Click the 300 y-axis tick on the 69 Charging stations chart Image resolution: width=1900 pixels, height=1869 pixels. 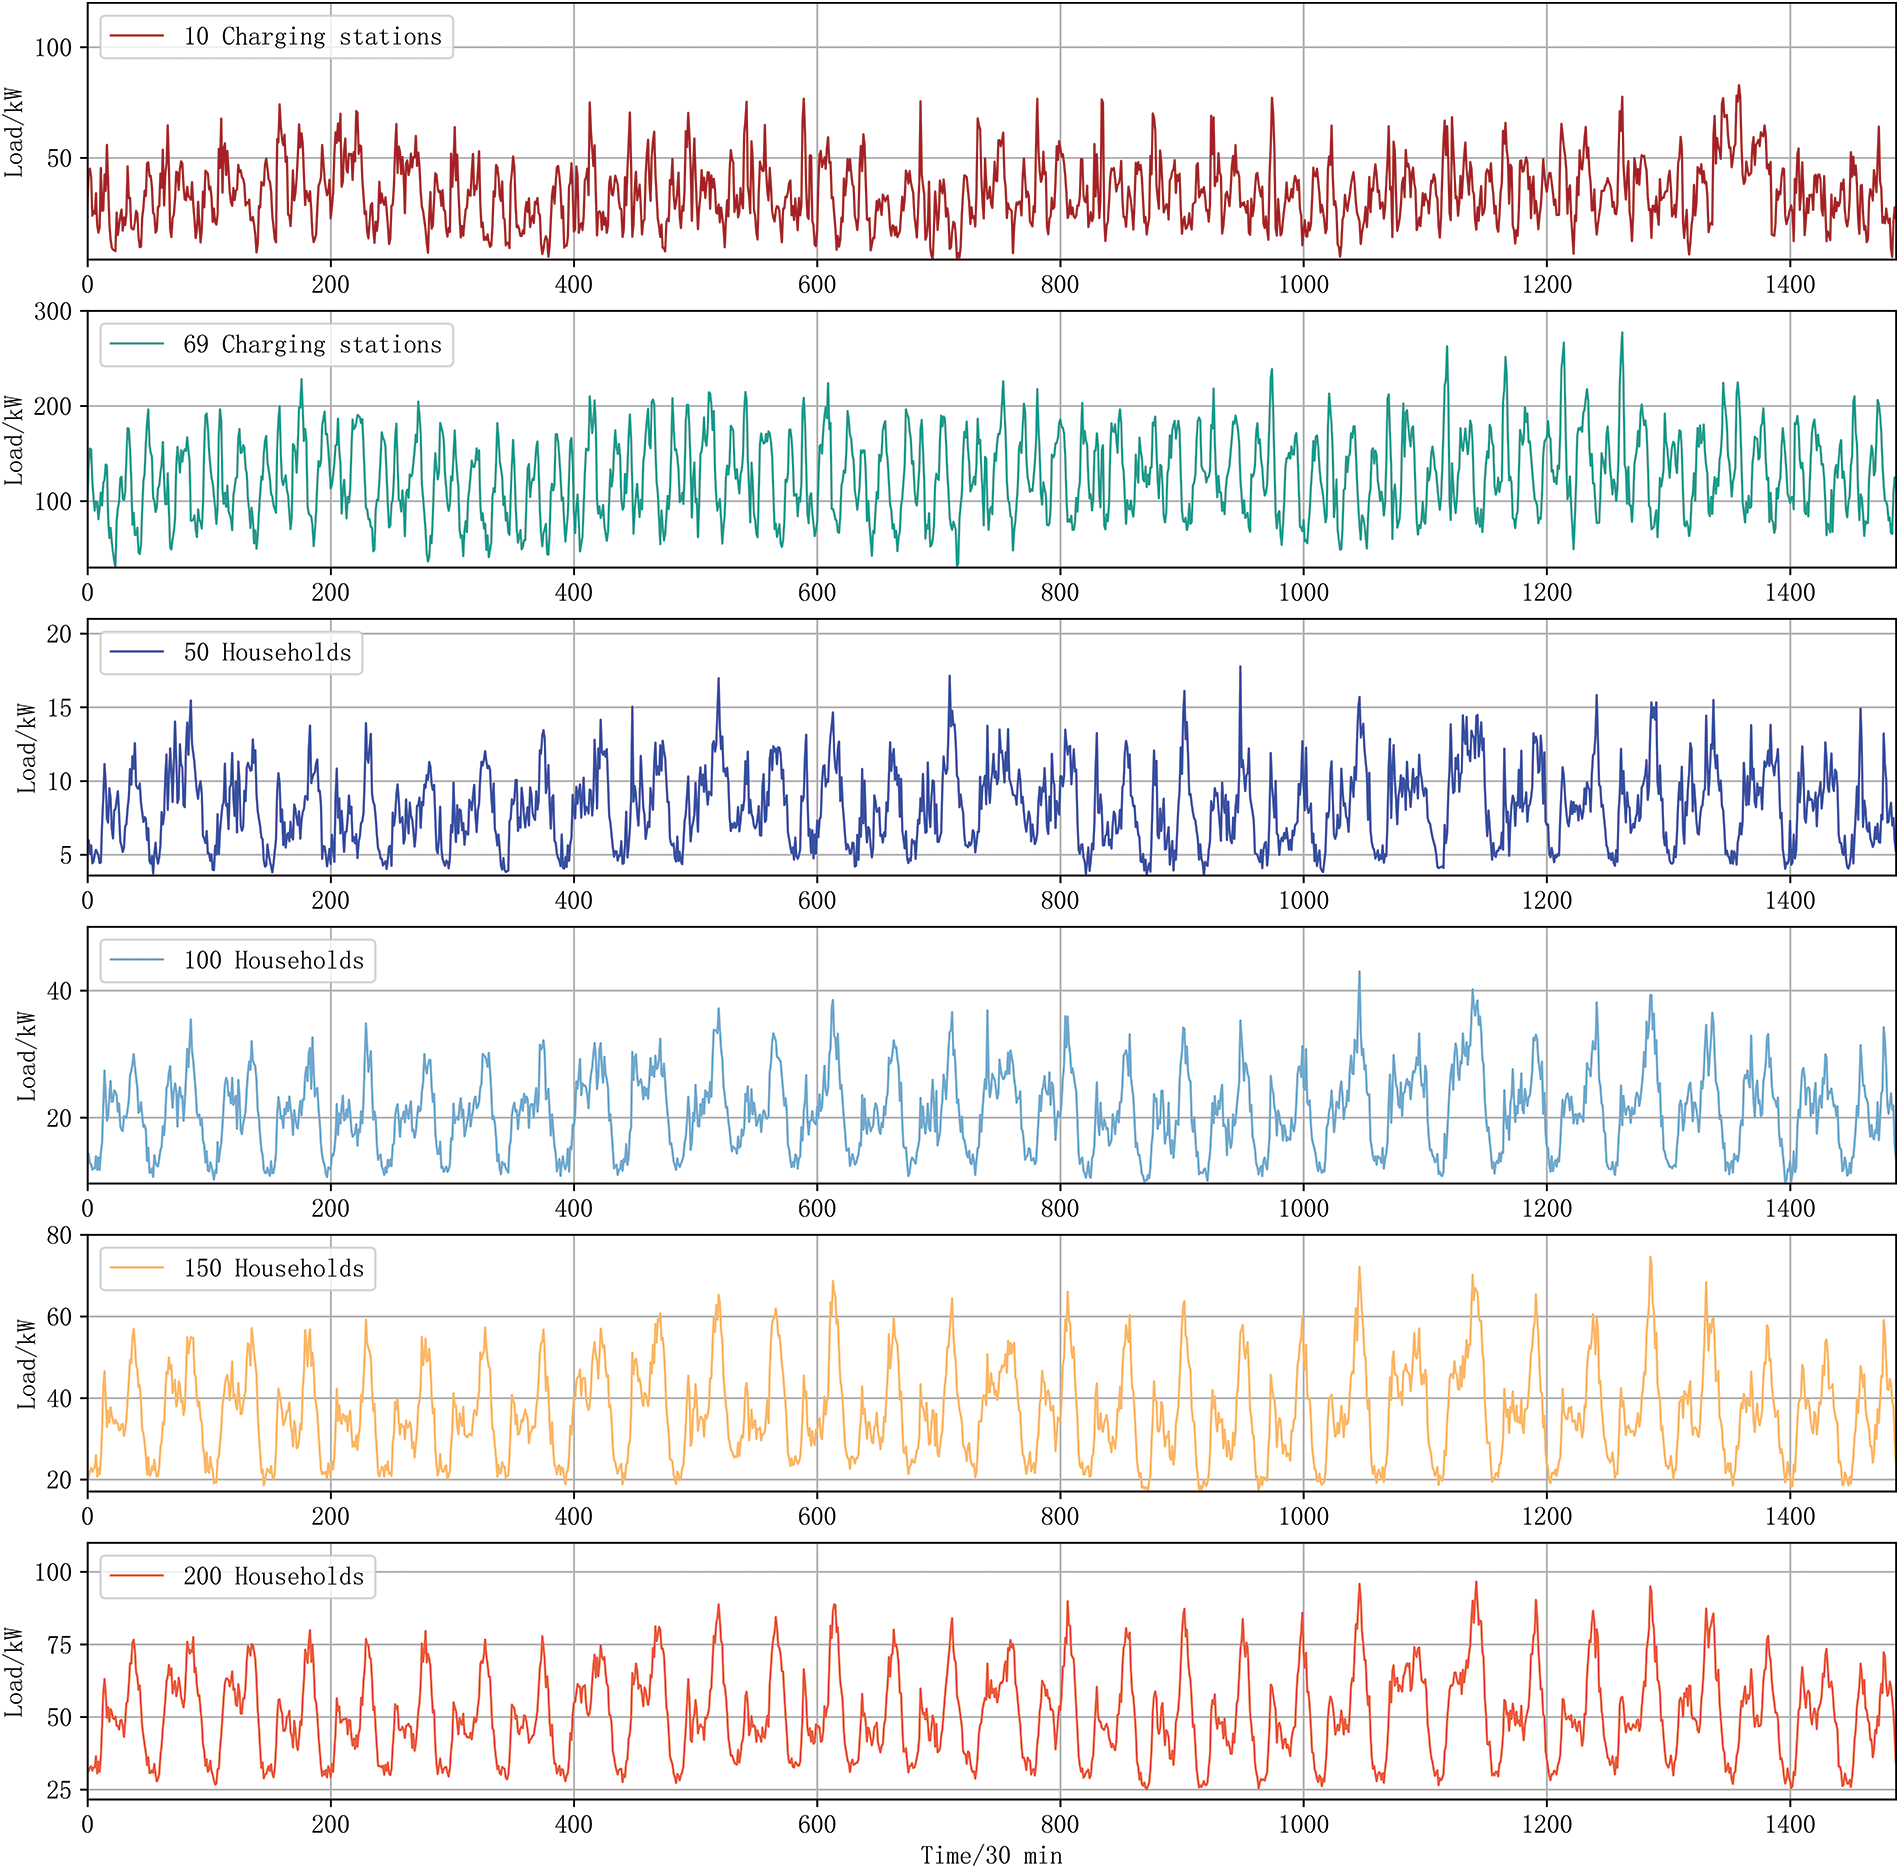[x=53, y=312]
